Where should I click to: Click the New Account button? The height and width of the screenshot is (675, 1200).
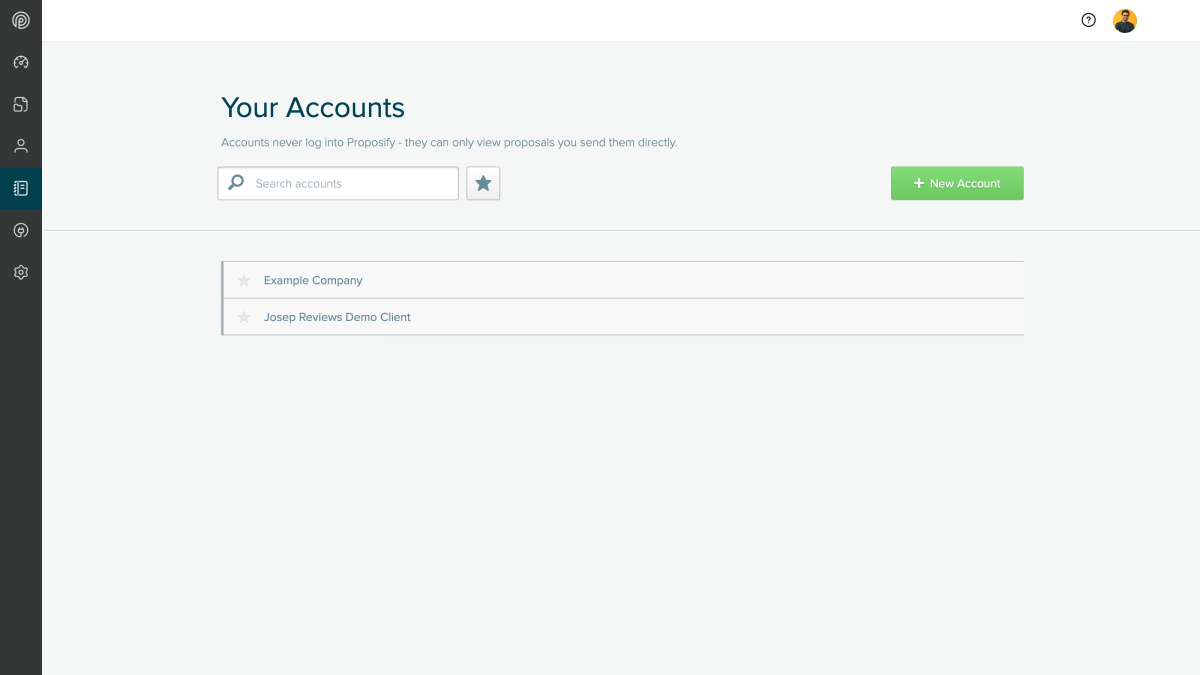pyautogui.click(x=957, y=184)
